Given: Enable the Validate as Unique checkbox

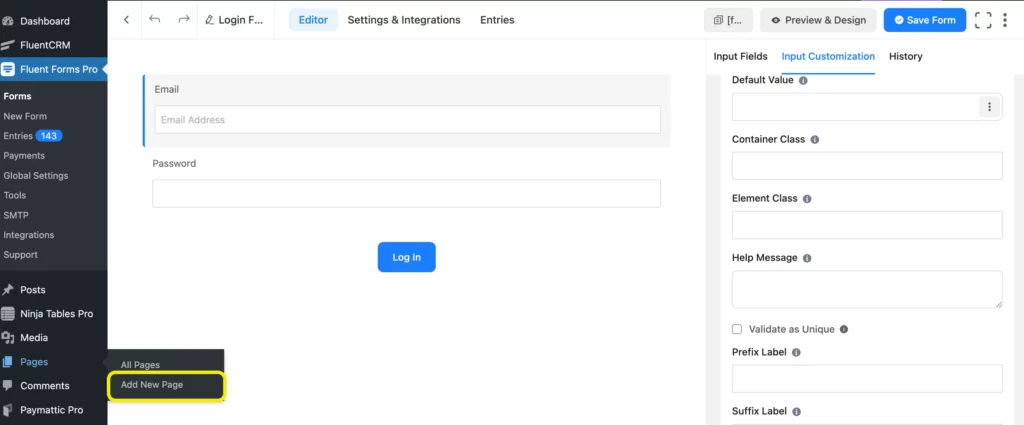Looking at the screenshot, I should coord(737,329).
